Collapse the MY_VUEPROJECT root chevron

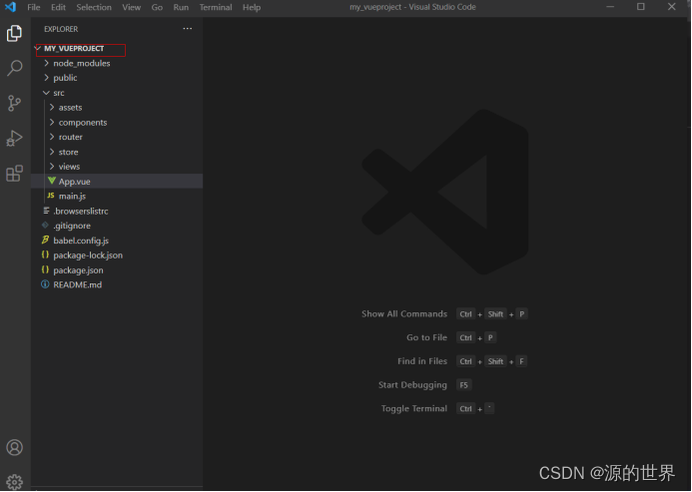38,48
